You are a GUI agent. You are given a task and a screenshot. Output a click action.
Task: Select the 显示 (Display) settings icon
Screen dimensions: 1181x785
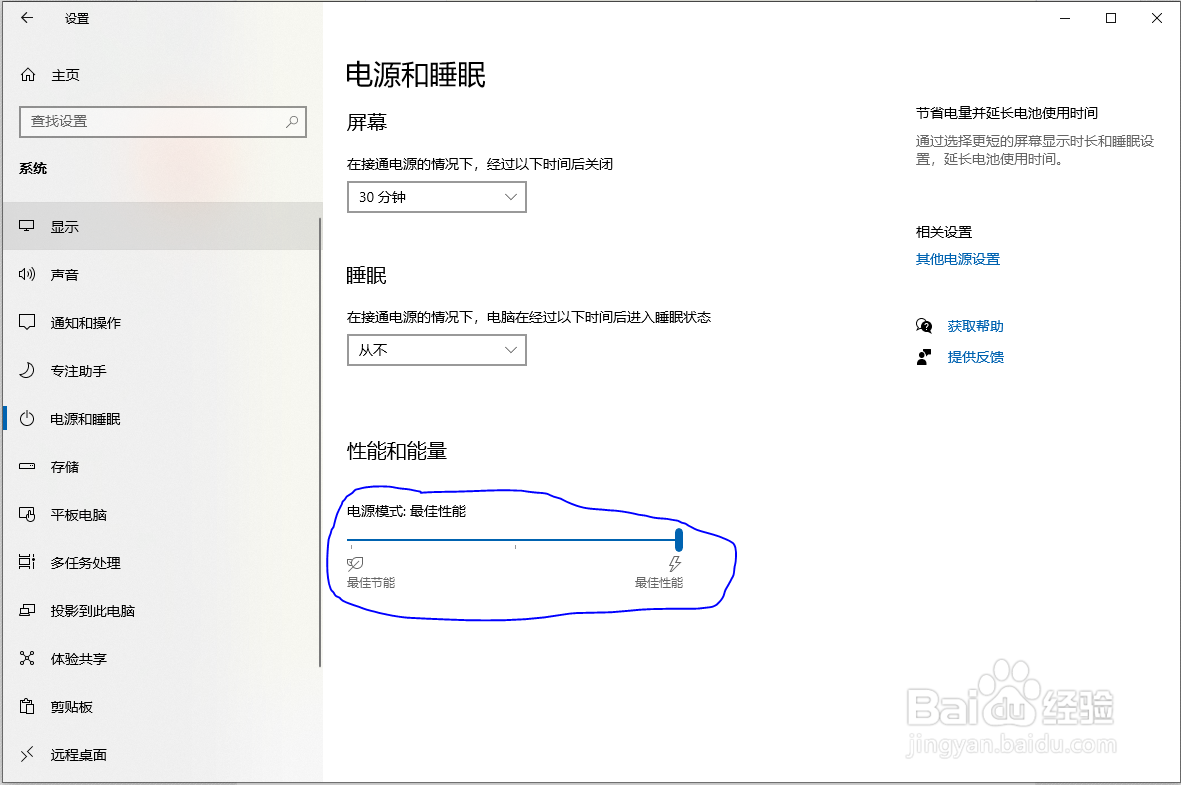[27, 226]
